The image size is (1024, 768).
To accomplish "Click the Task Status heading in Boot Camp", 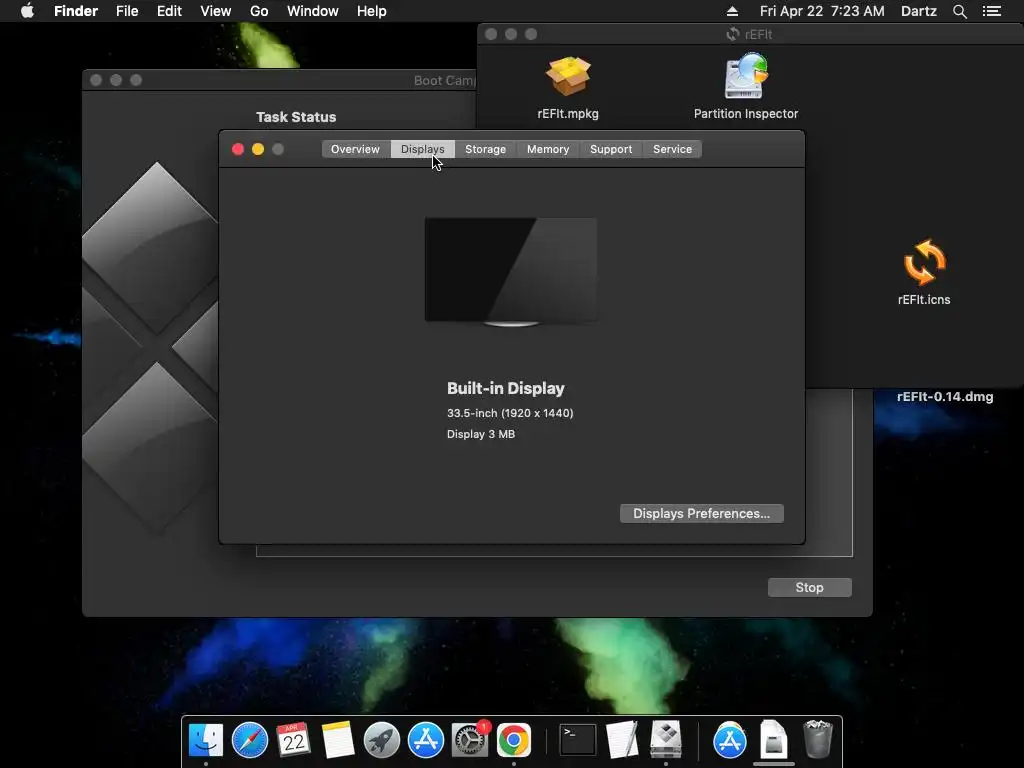I will click(296, 117).
